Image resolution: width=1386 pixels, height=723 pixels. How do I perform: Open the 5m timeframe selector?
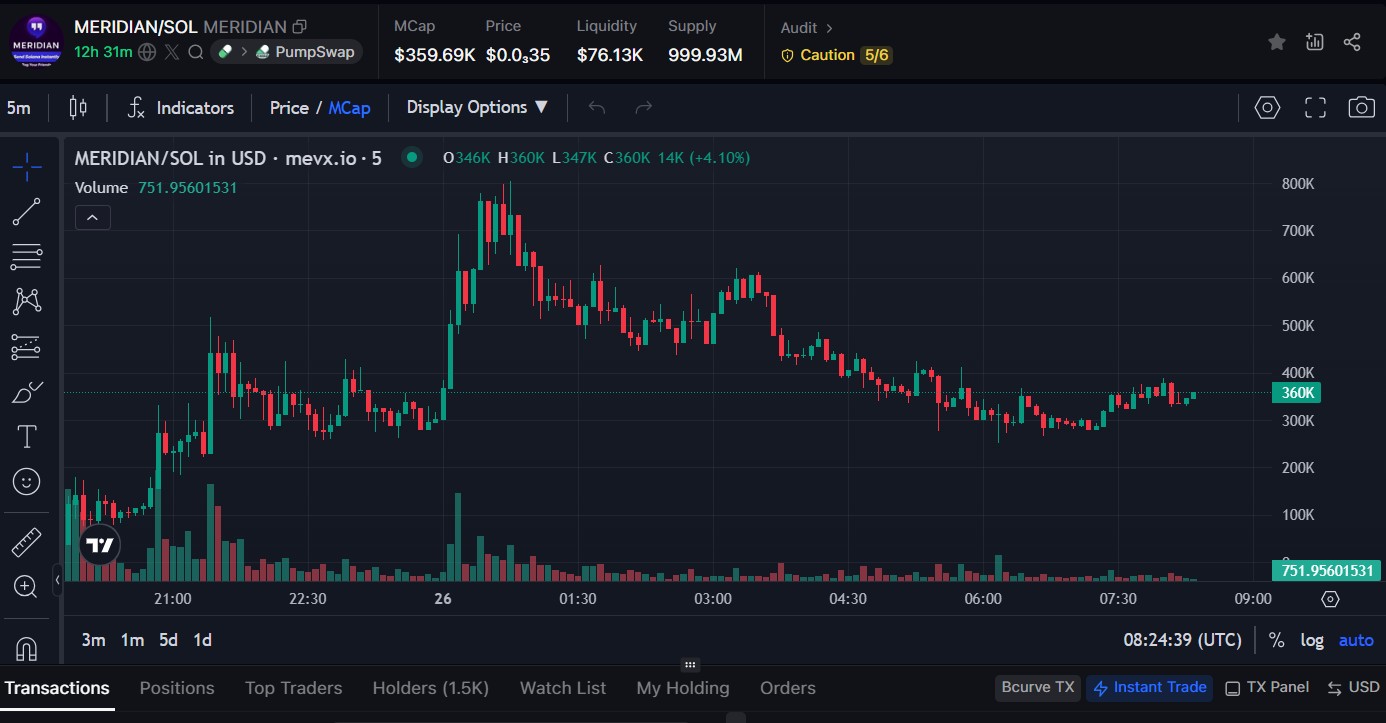coord(19,108)
